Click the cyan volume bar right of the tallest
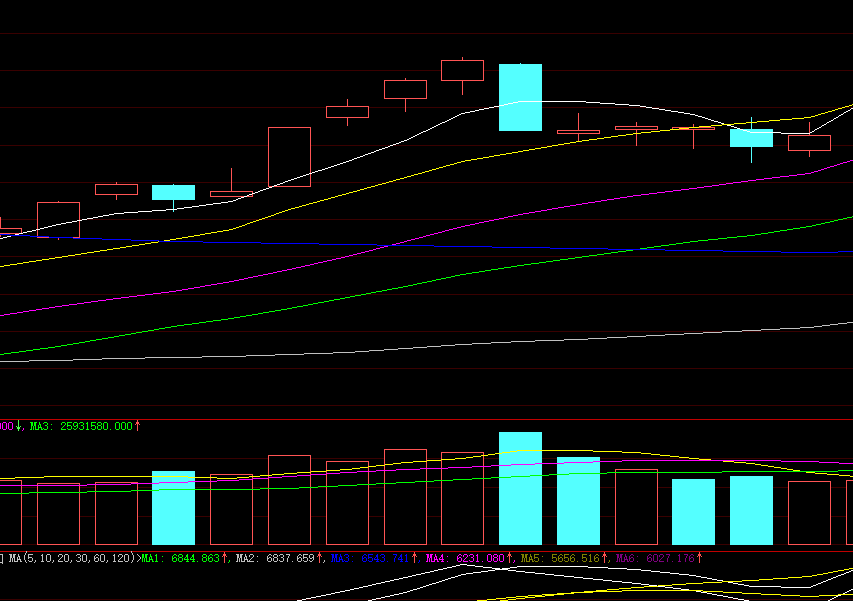Viewport: 853px width, 601px height. 578,501
